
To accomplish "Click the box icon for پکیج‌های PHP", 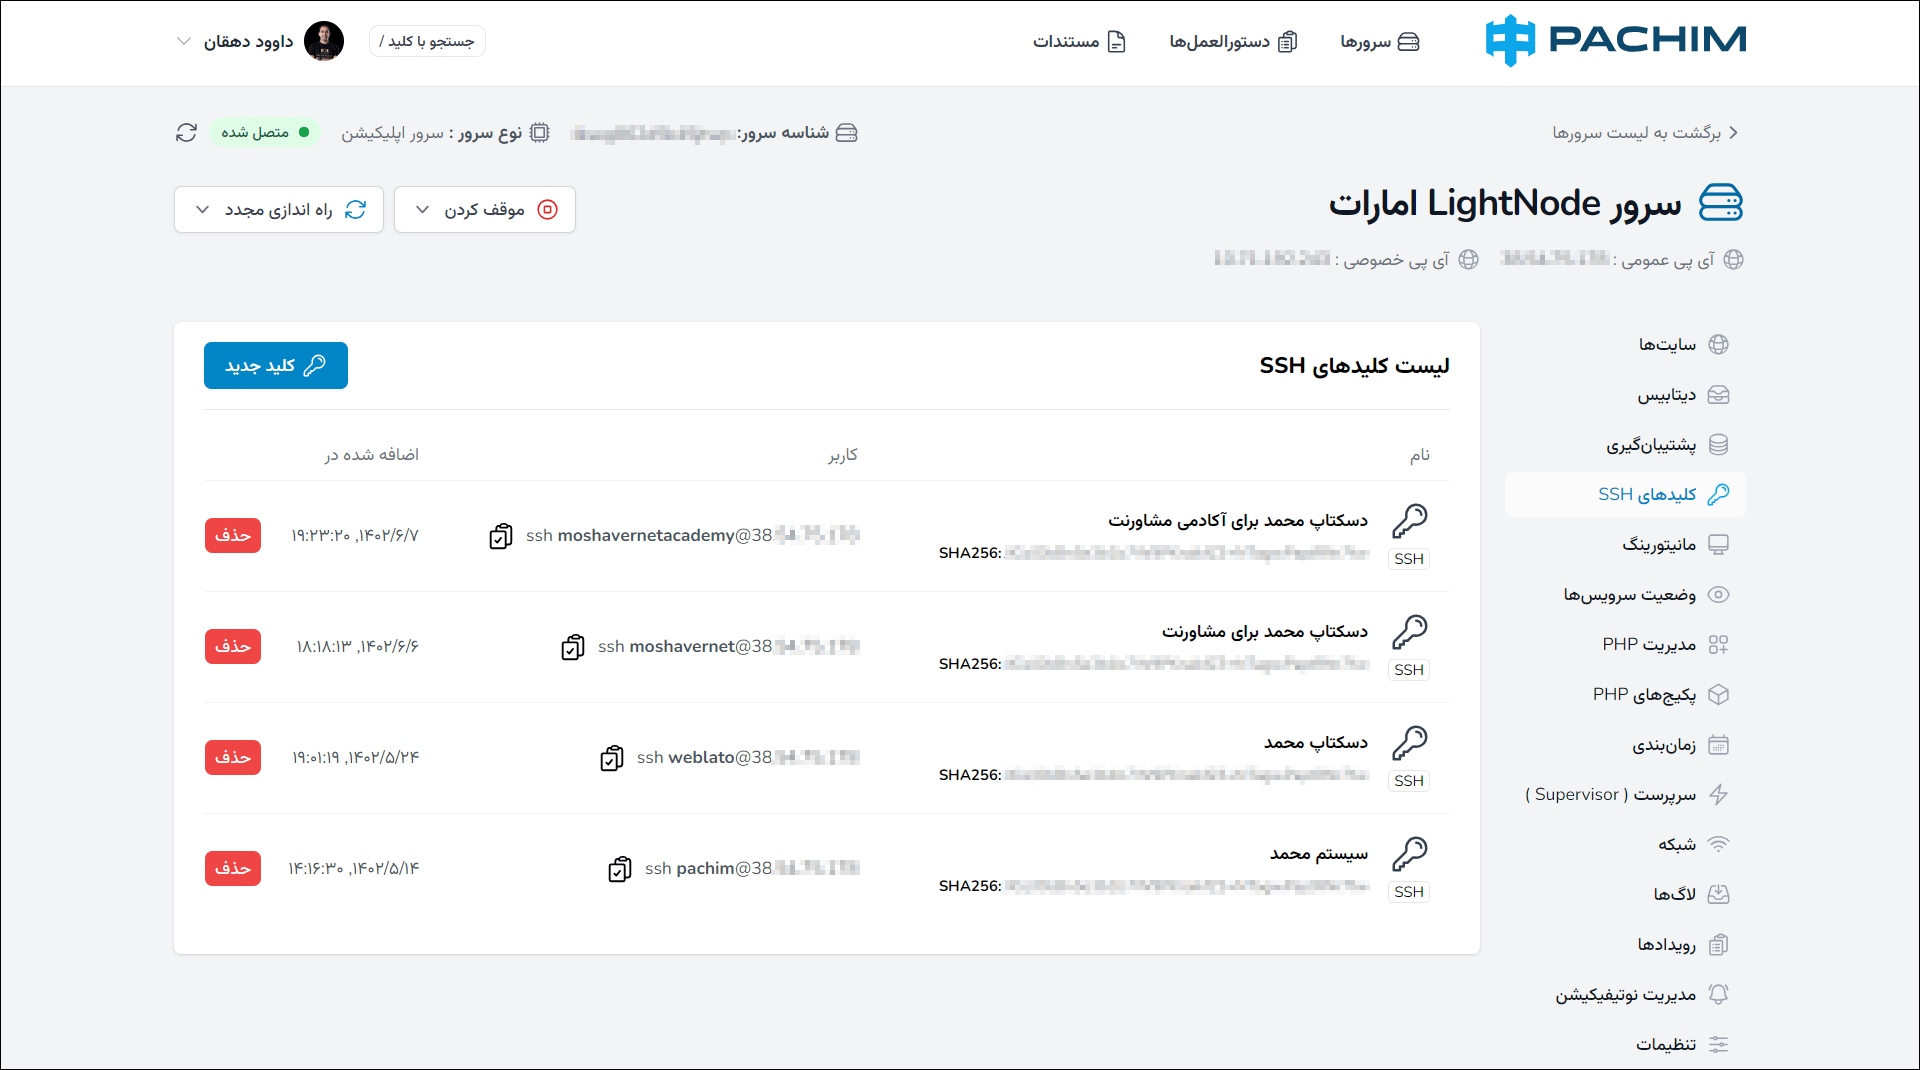I will coord(1719,695).
